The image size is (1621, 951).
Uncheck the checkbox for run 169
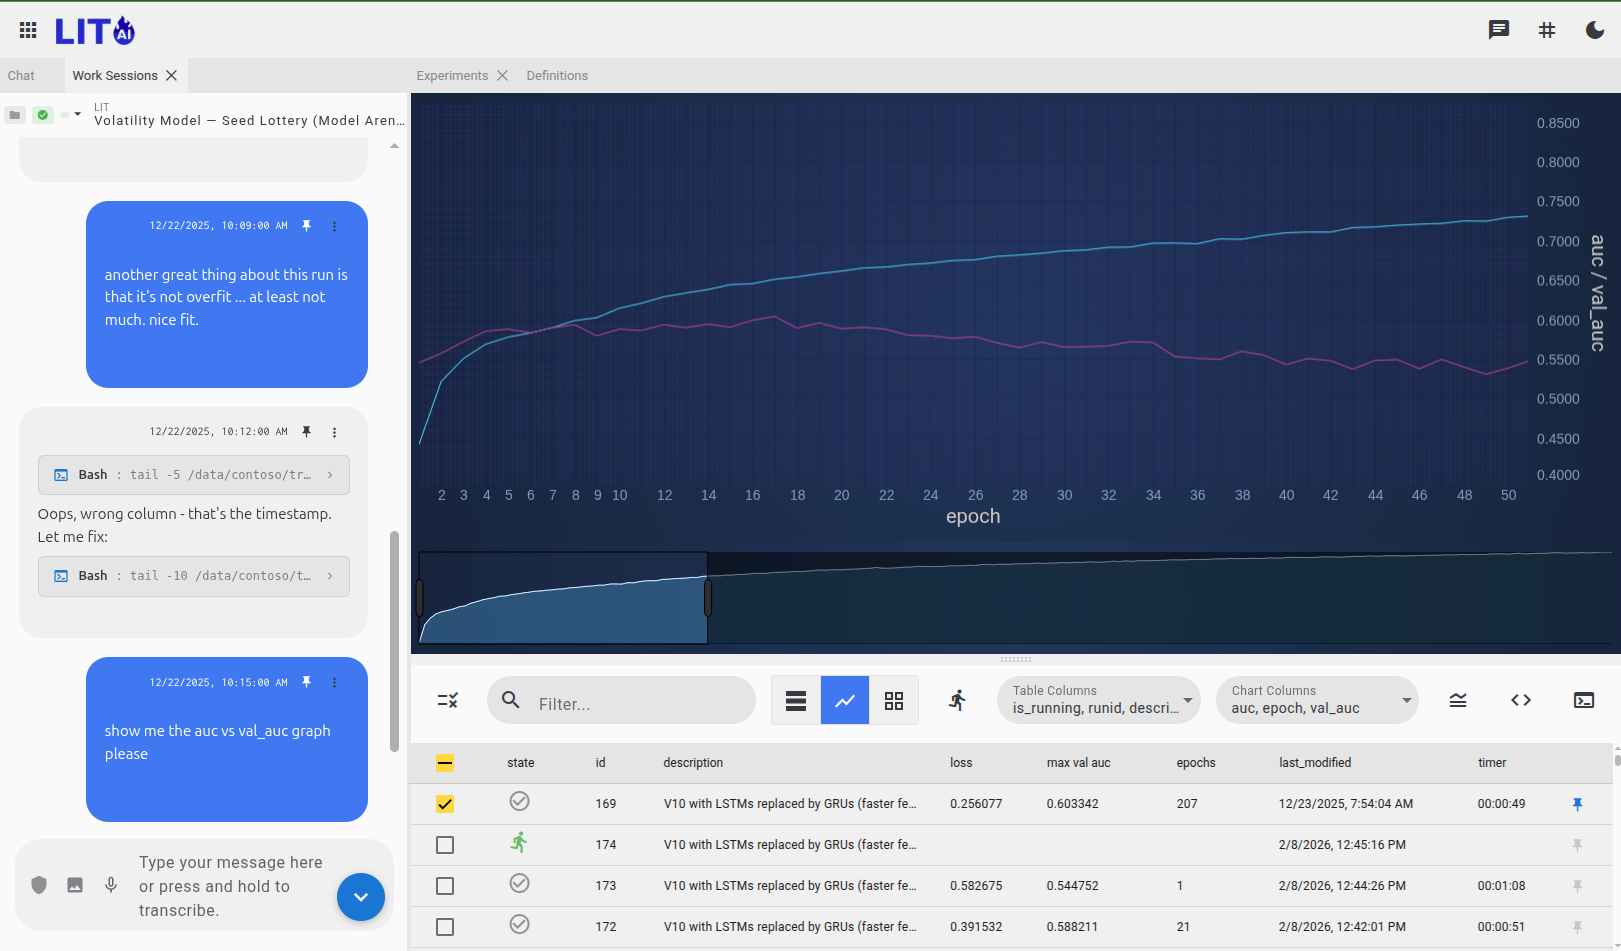pos(445,804)
